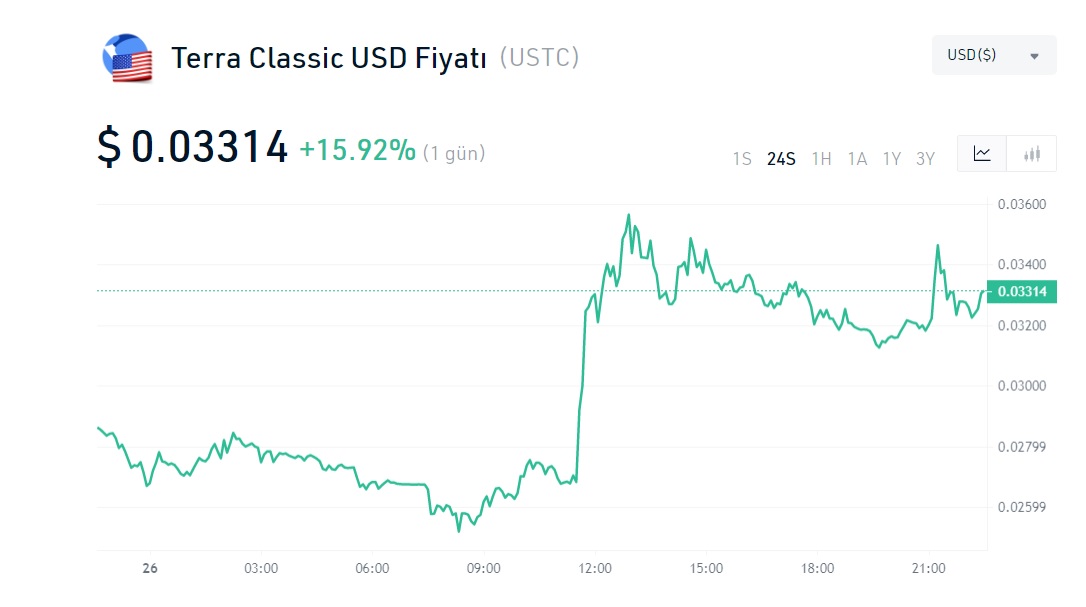This screenshot has width=1086, height=607.
Task: Click the (USTC) ticker symbol
Action: point(539,57)
